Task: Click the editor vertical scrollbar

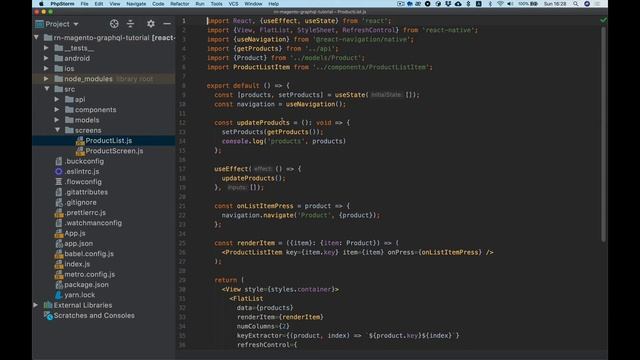Action: 603,135
